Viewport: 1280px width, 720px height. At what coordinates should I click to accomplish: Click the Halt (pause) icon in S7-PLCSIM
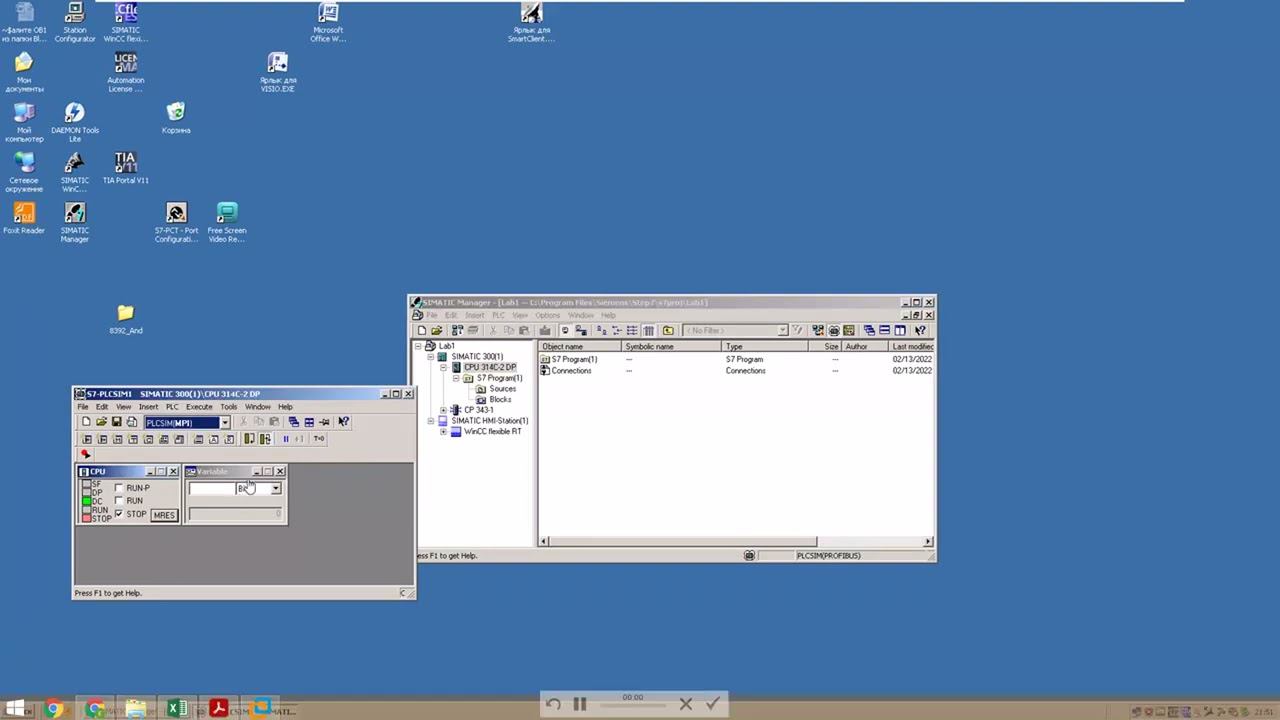tap(285, 439)
